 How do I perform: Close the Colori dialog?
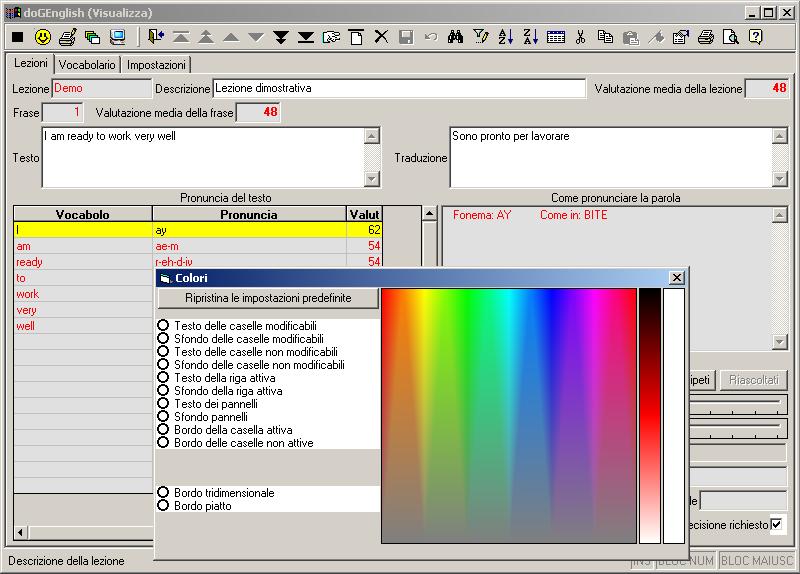point(677,278)
